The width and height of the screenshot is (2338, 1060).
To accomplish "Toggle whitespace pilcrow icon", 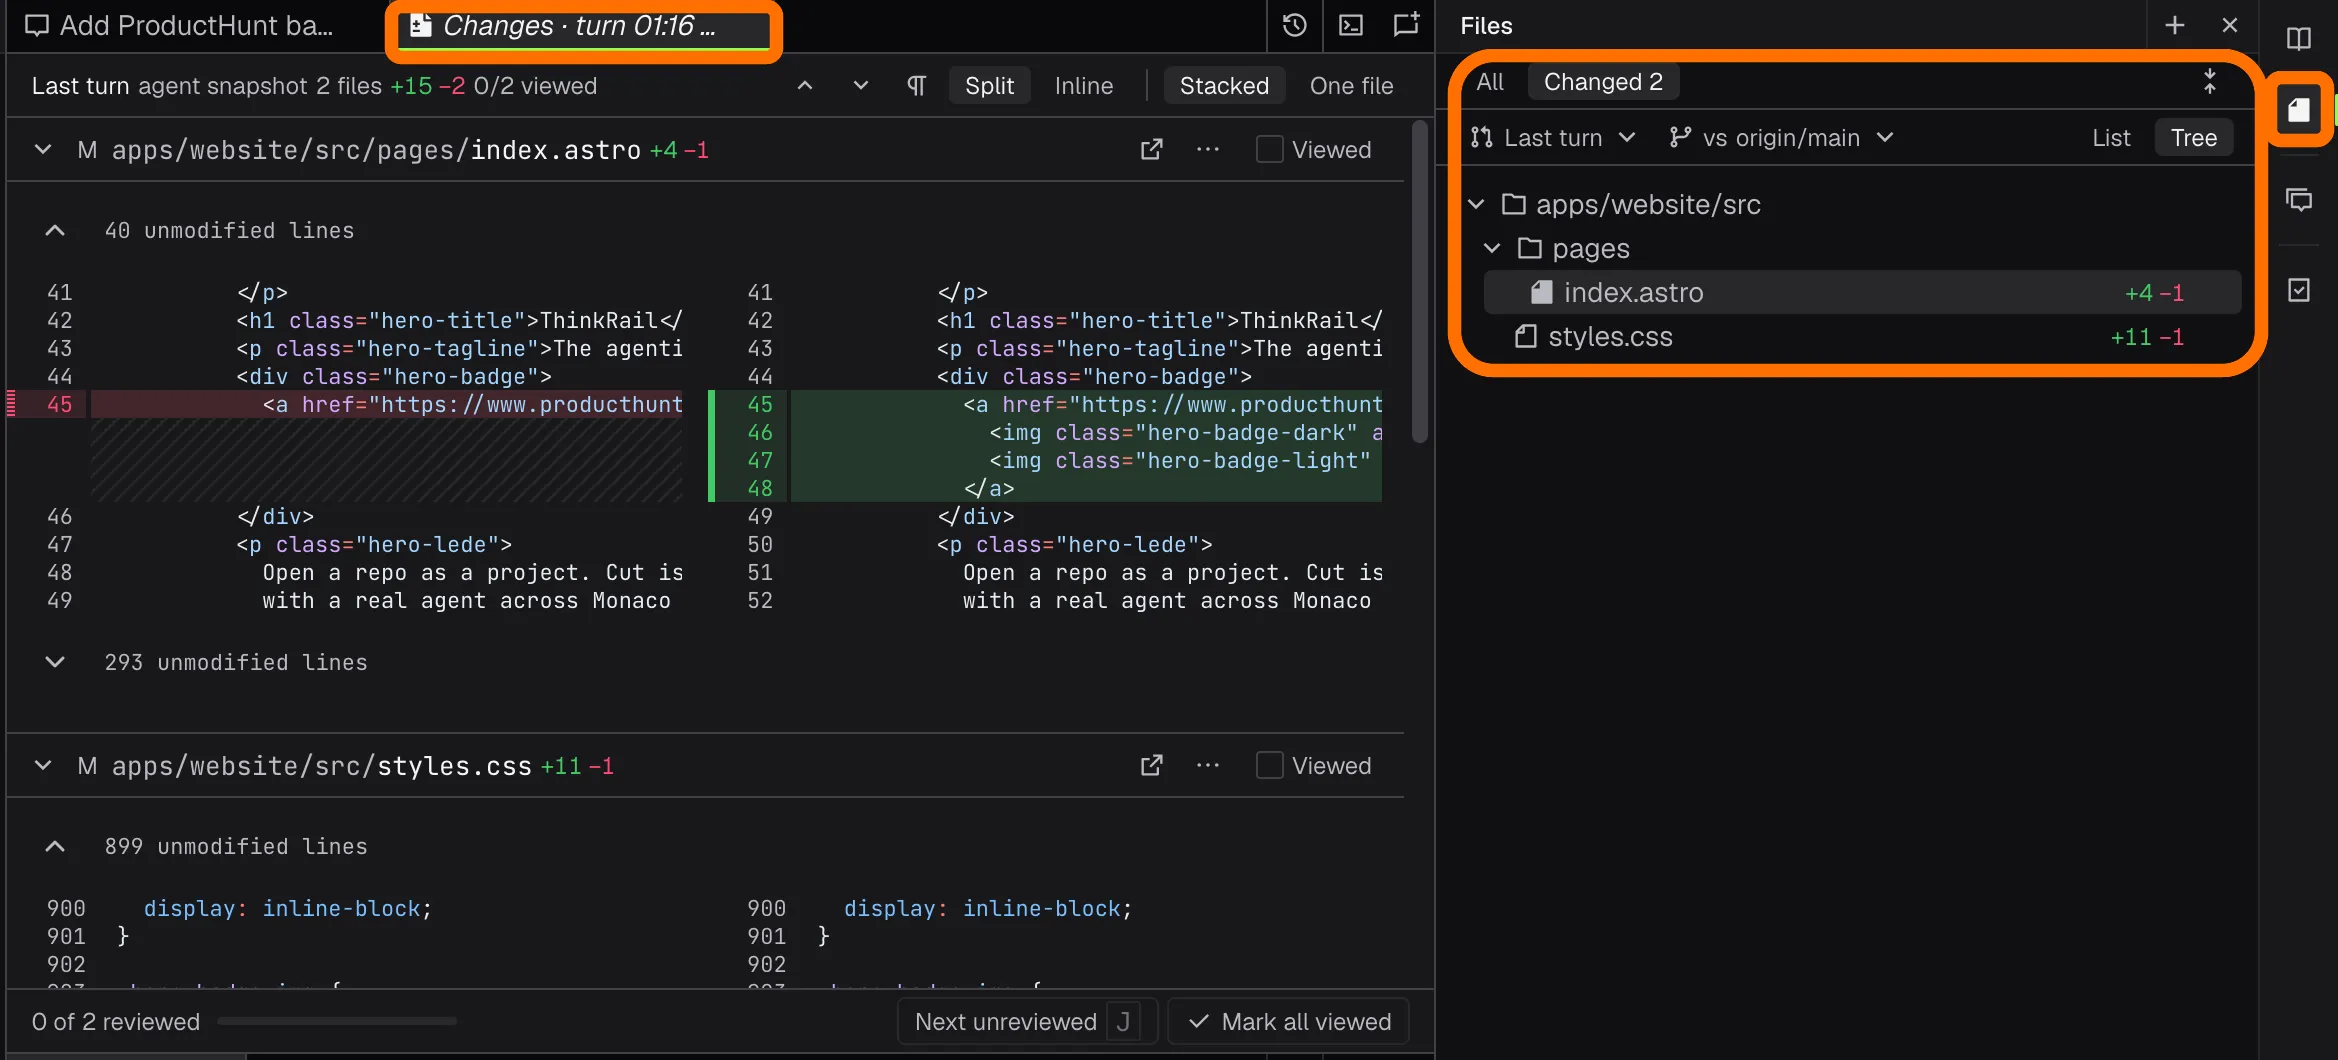I will click(x=917, y=86).
